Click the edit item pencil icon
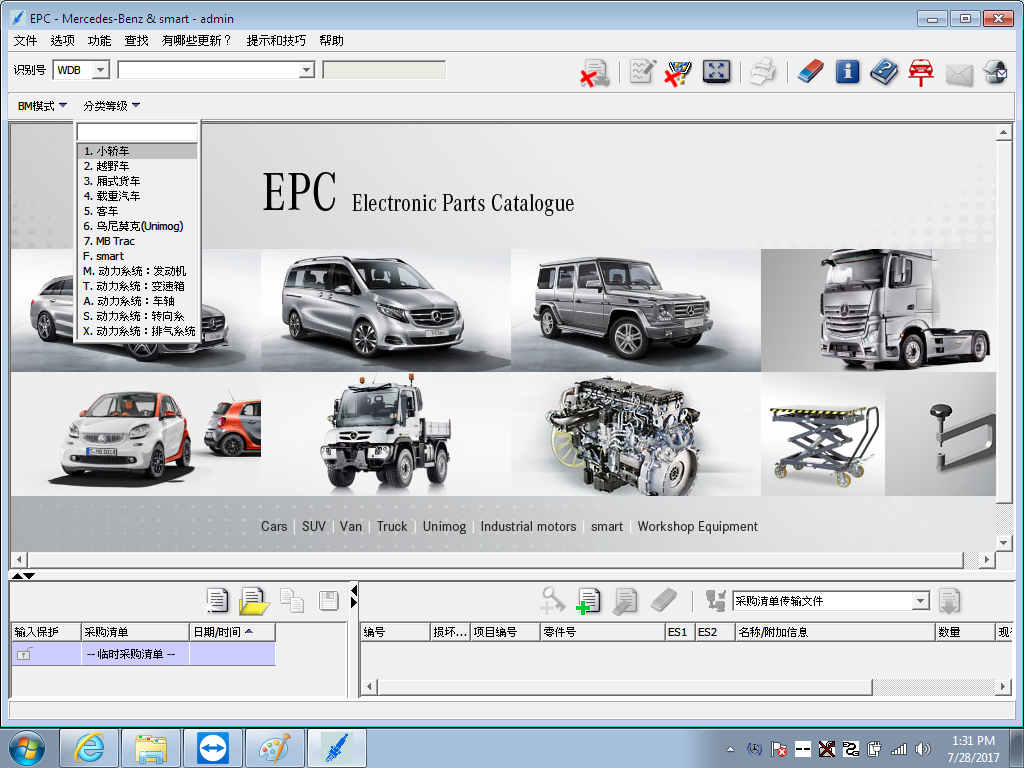This screenshot has width=1024, height=768. [625, 601]
